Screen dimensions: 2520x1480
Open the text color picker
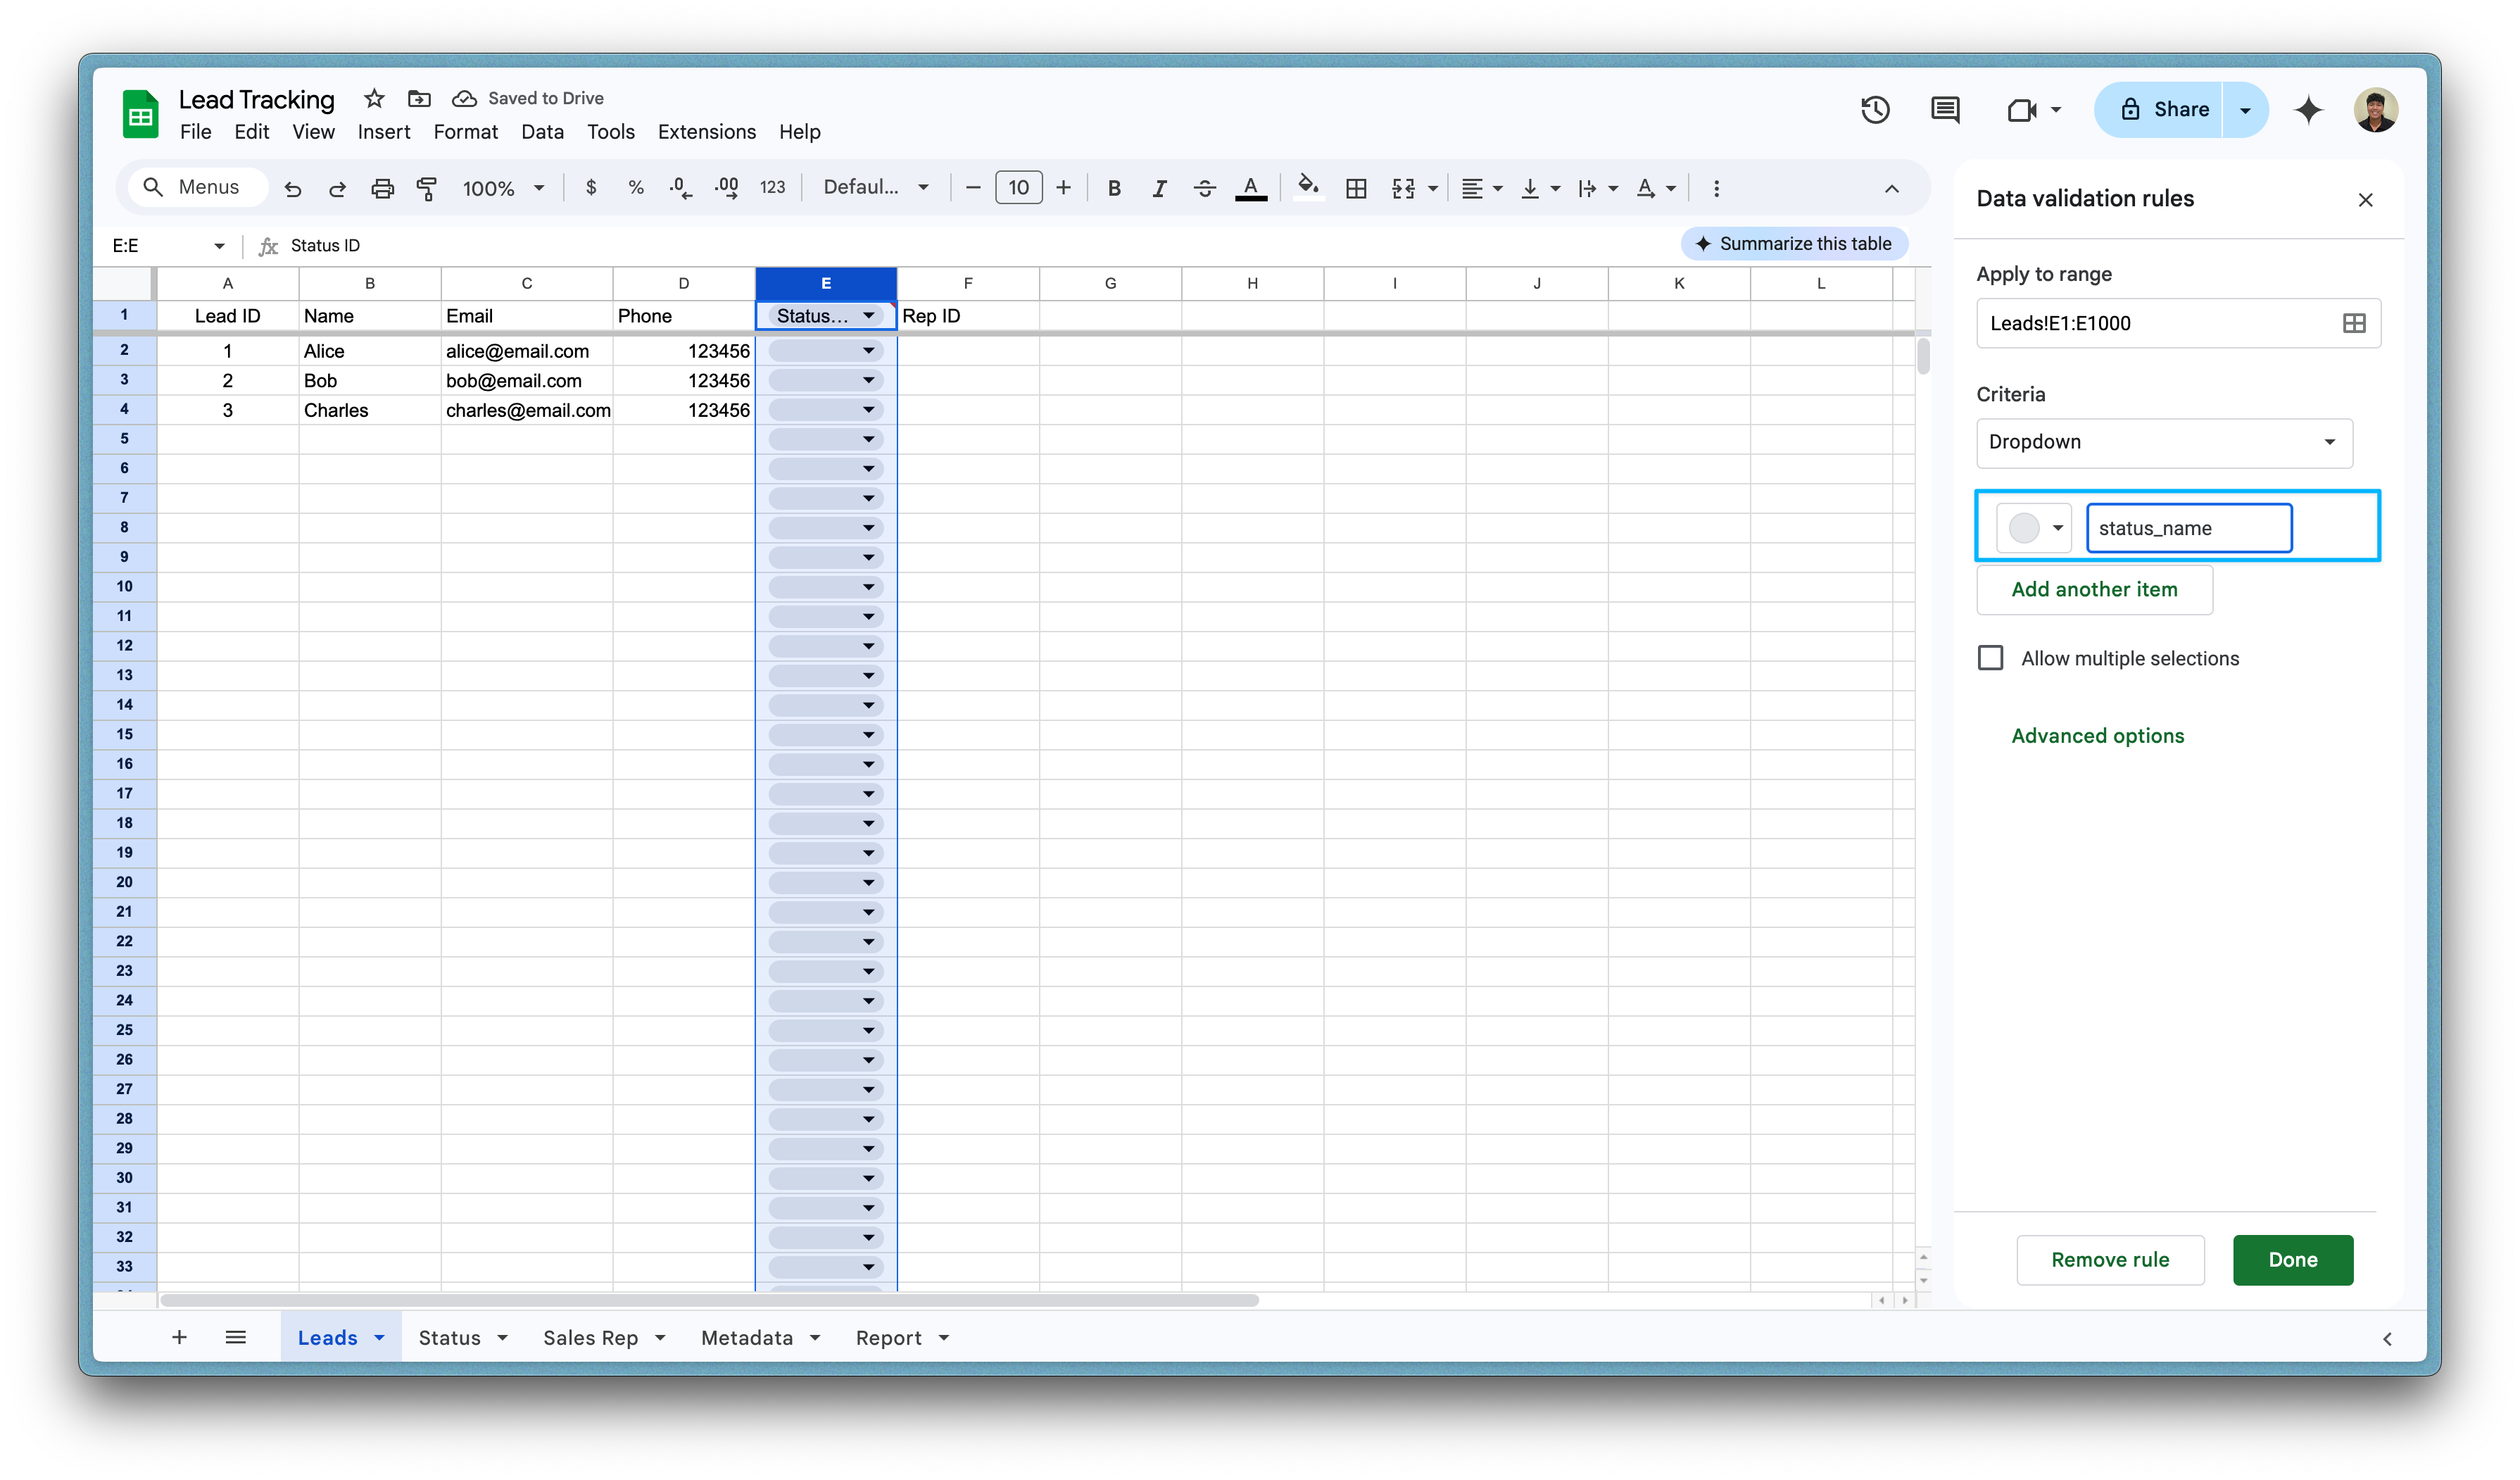pos(1251,188)
